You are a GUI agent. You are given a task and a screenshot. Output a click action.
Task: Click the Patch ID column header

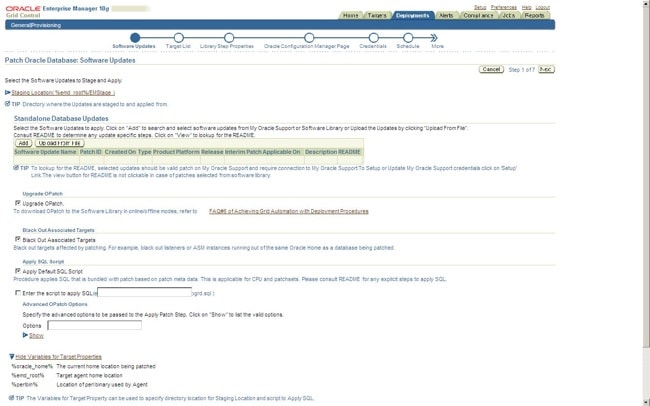pos(91,152)
